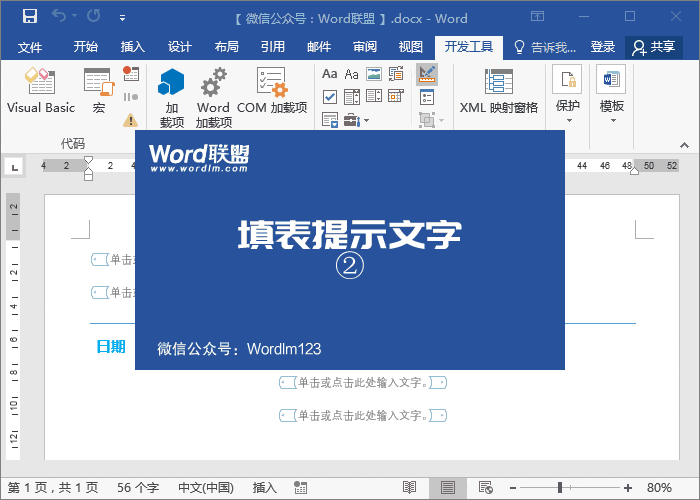
Task: Insert a building block gallery control
Action: 396,74
